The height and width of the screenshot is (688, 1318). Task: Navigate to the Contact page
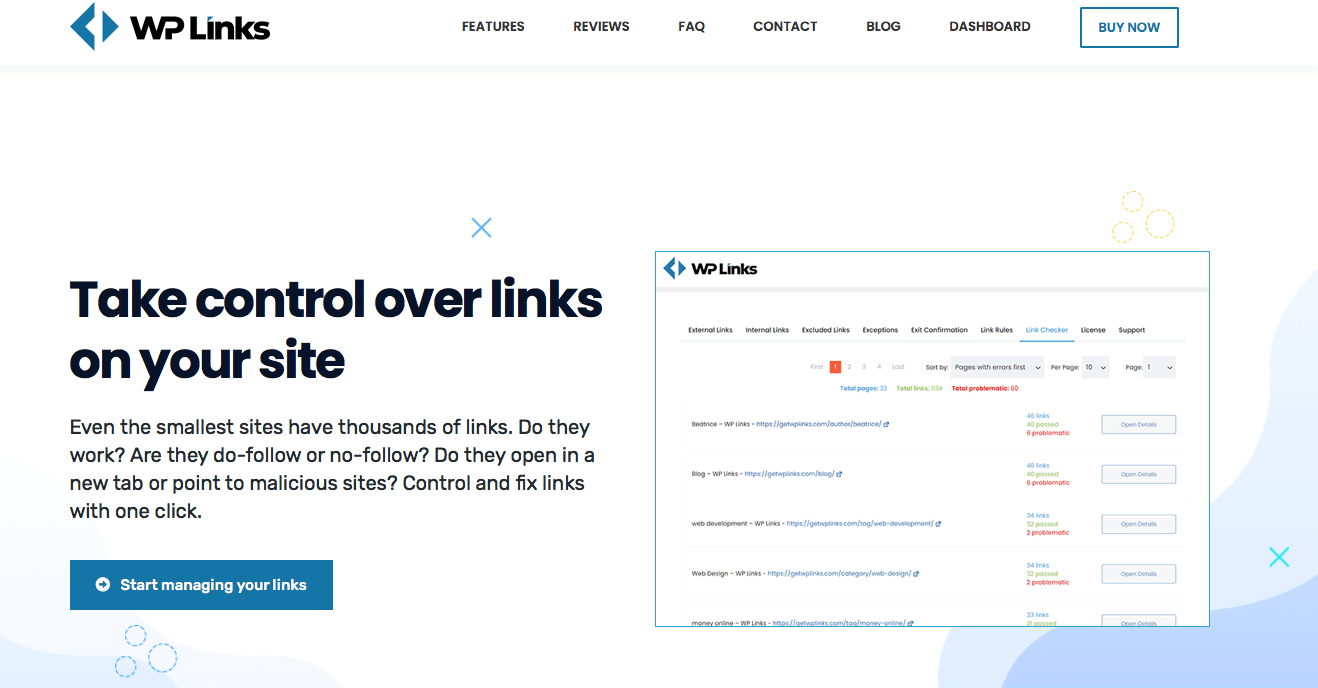[x=785, y=27]
